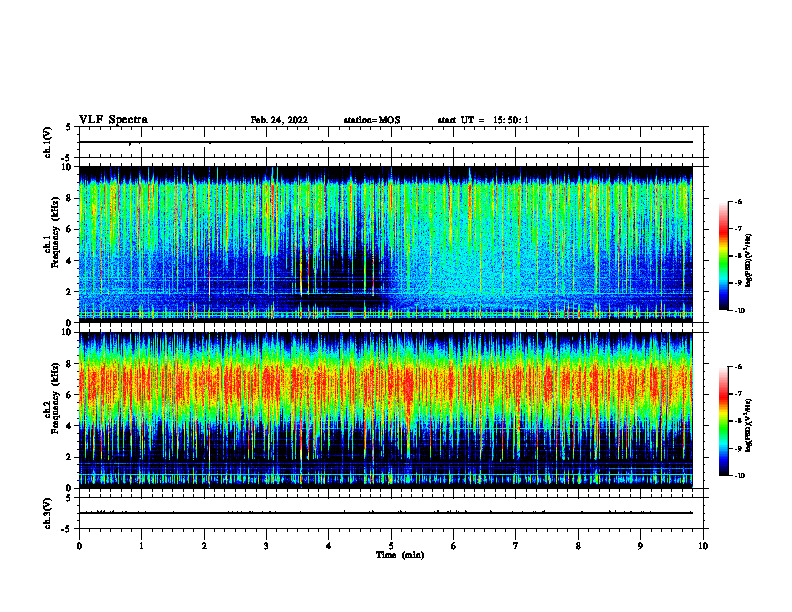Click the "-10" tick on the ch.2 colour bar
The height and width of the screenshot is (612, 792).
point(739,476)
